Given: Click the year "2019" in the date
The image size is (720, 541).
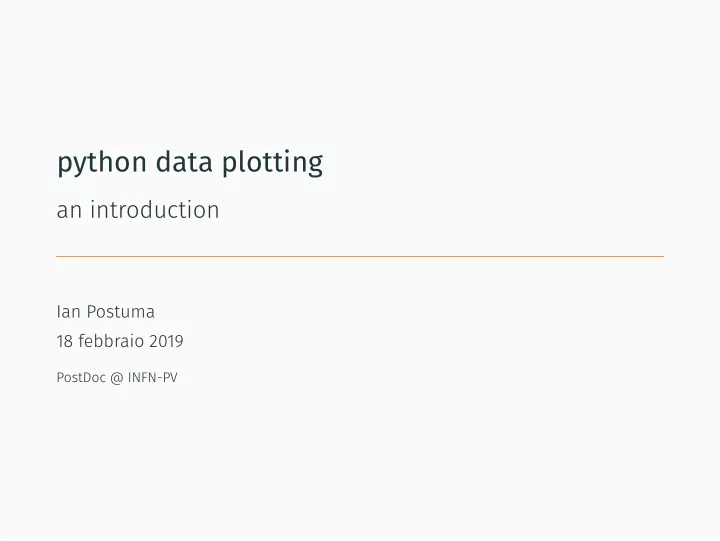Looking at the screenshot, I should pos(166,341).
